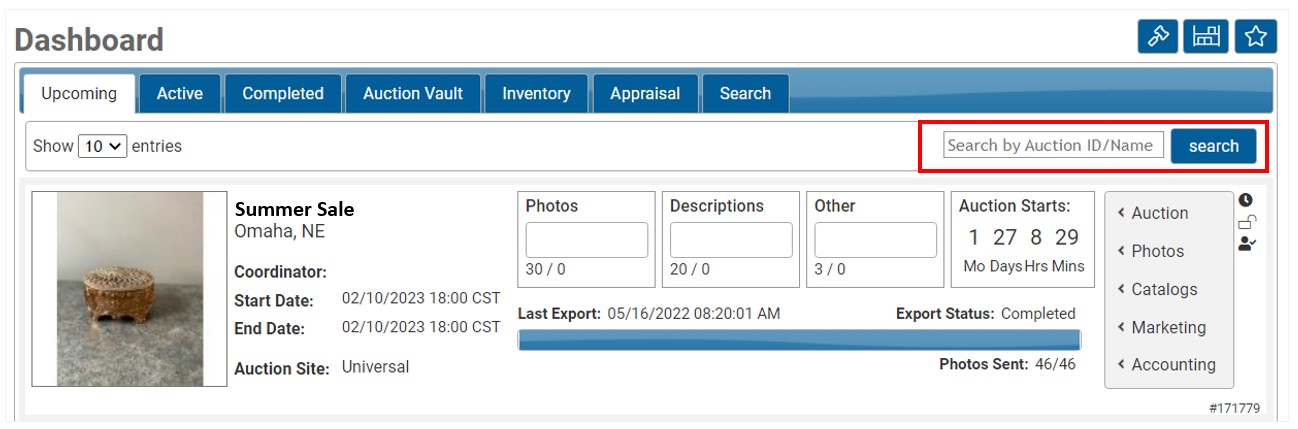This screenshot has width=1298, height=429.
Task: Click the inventory shelves icon button
Action: click(x=1206, y=37)
